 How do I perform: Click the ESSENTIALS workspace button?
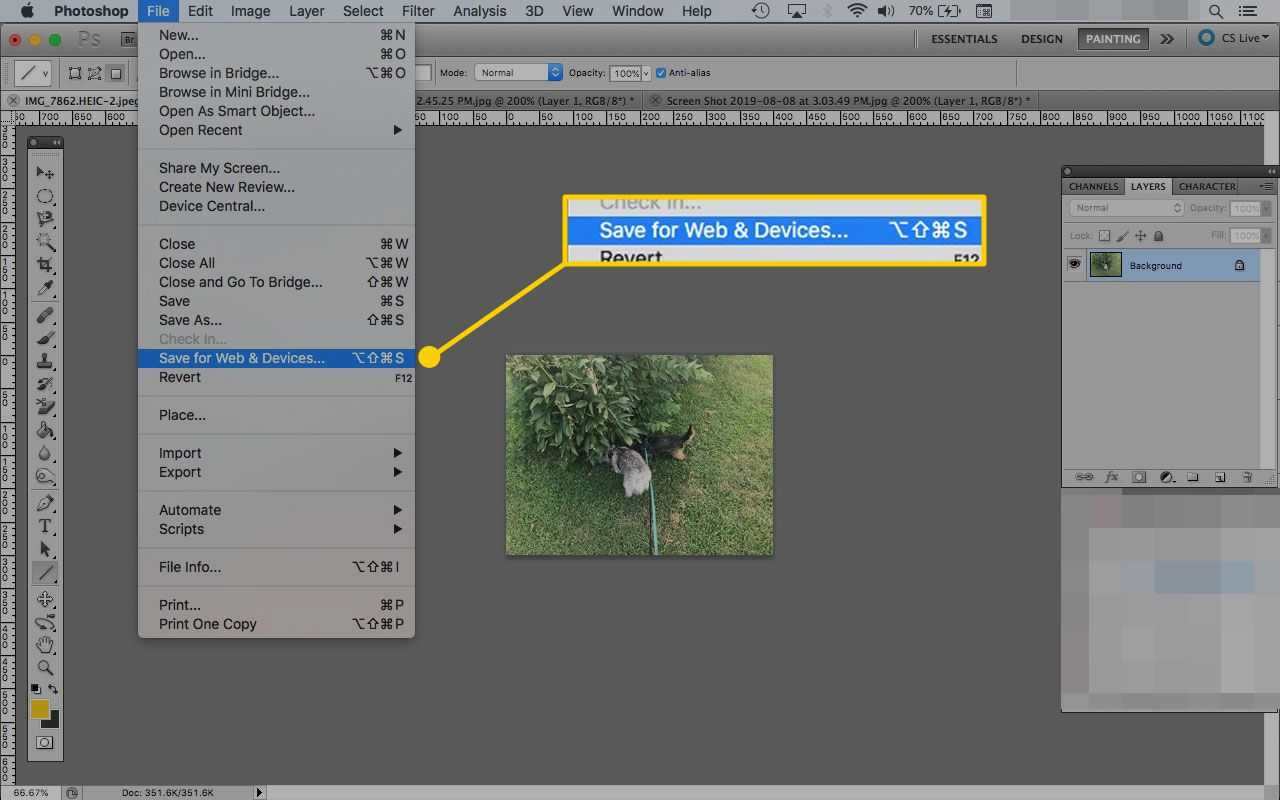964,39
